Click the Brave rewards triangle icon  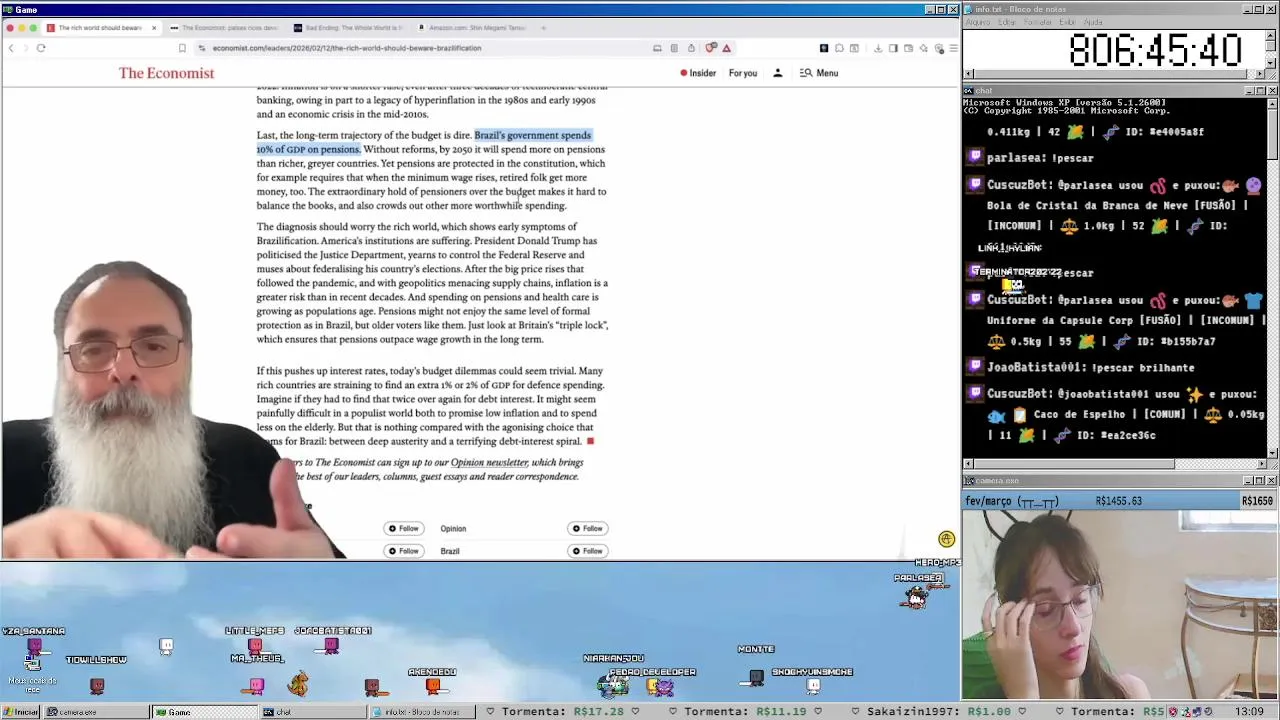[x=727, y=48]
